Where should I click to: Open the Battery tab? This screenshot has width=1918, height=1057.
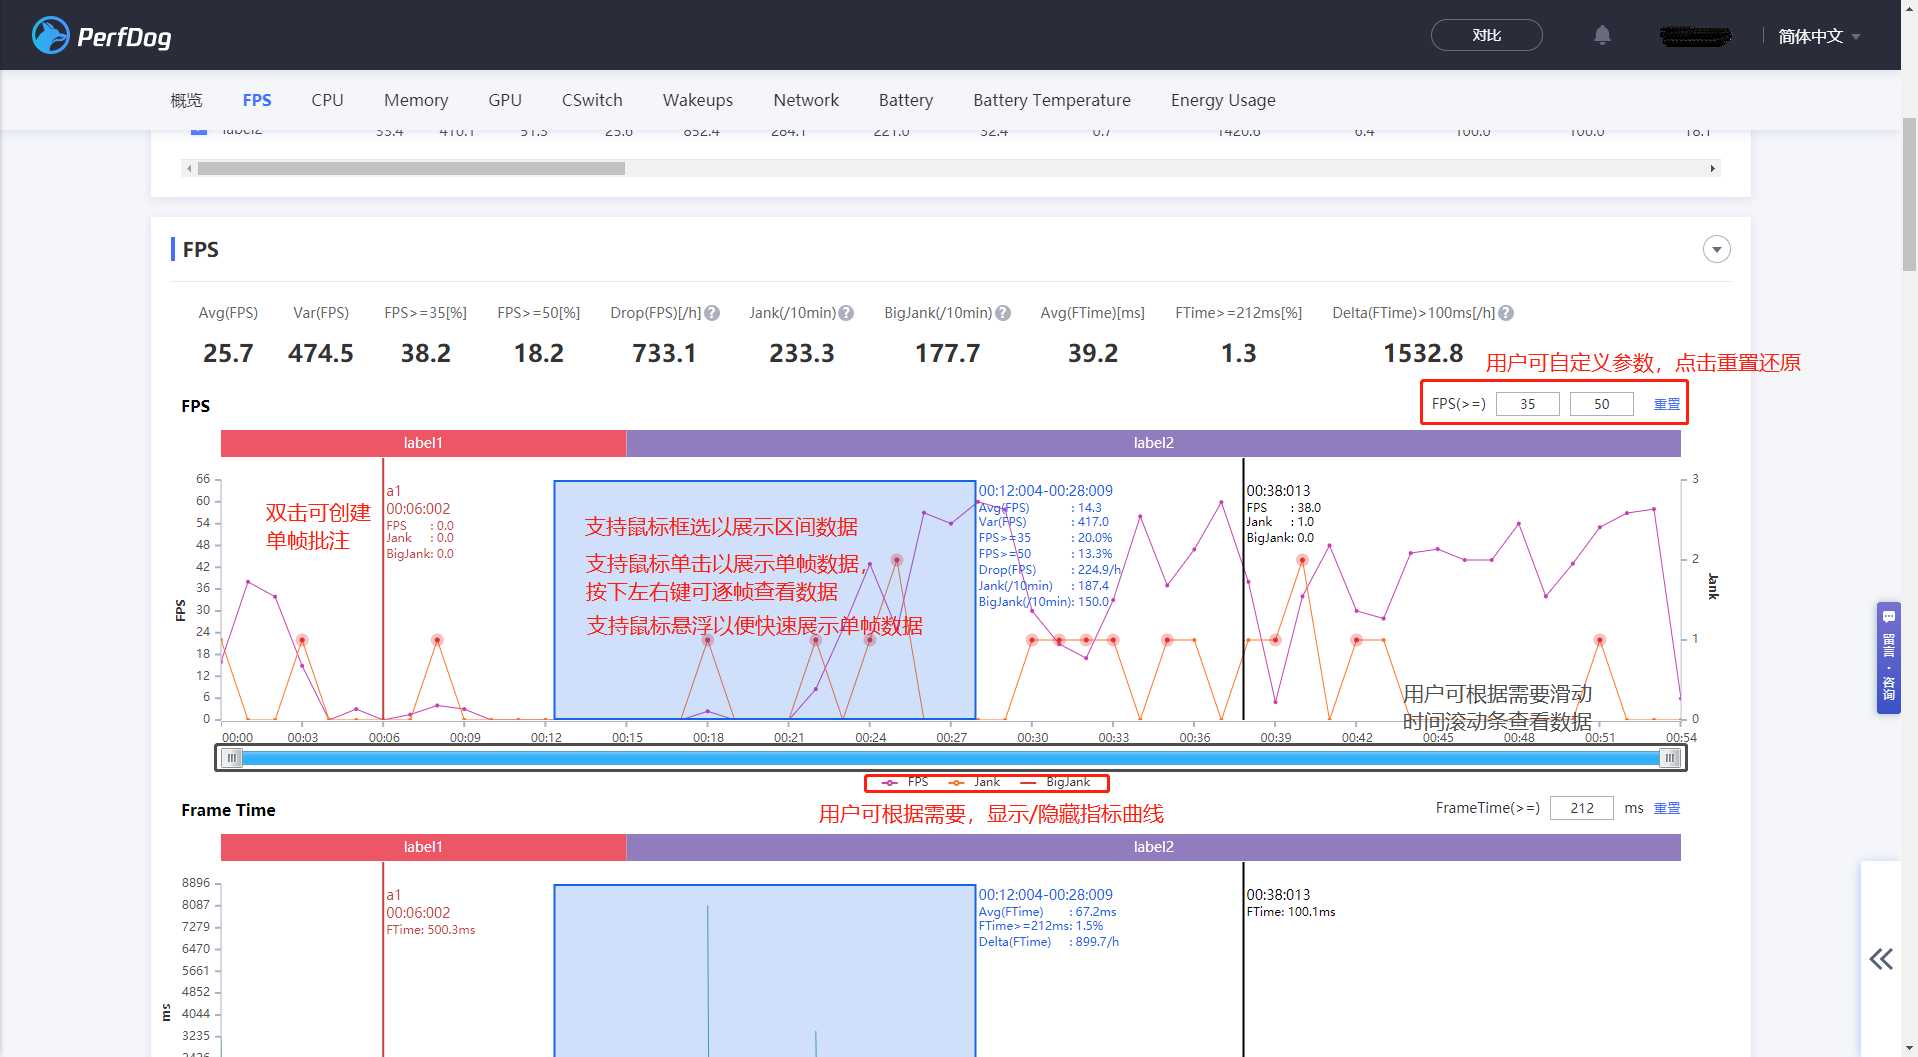pyautogui.click(x=906, y=100)
